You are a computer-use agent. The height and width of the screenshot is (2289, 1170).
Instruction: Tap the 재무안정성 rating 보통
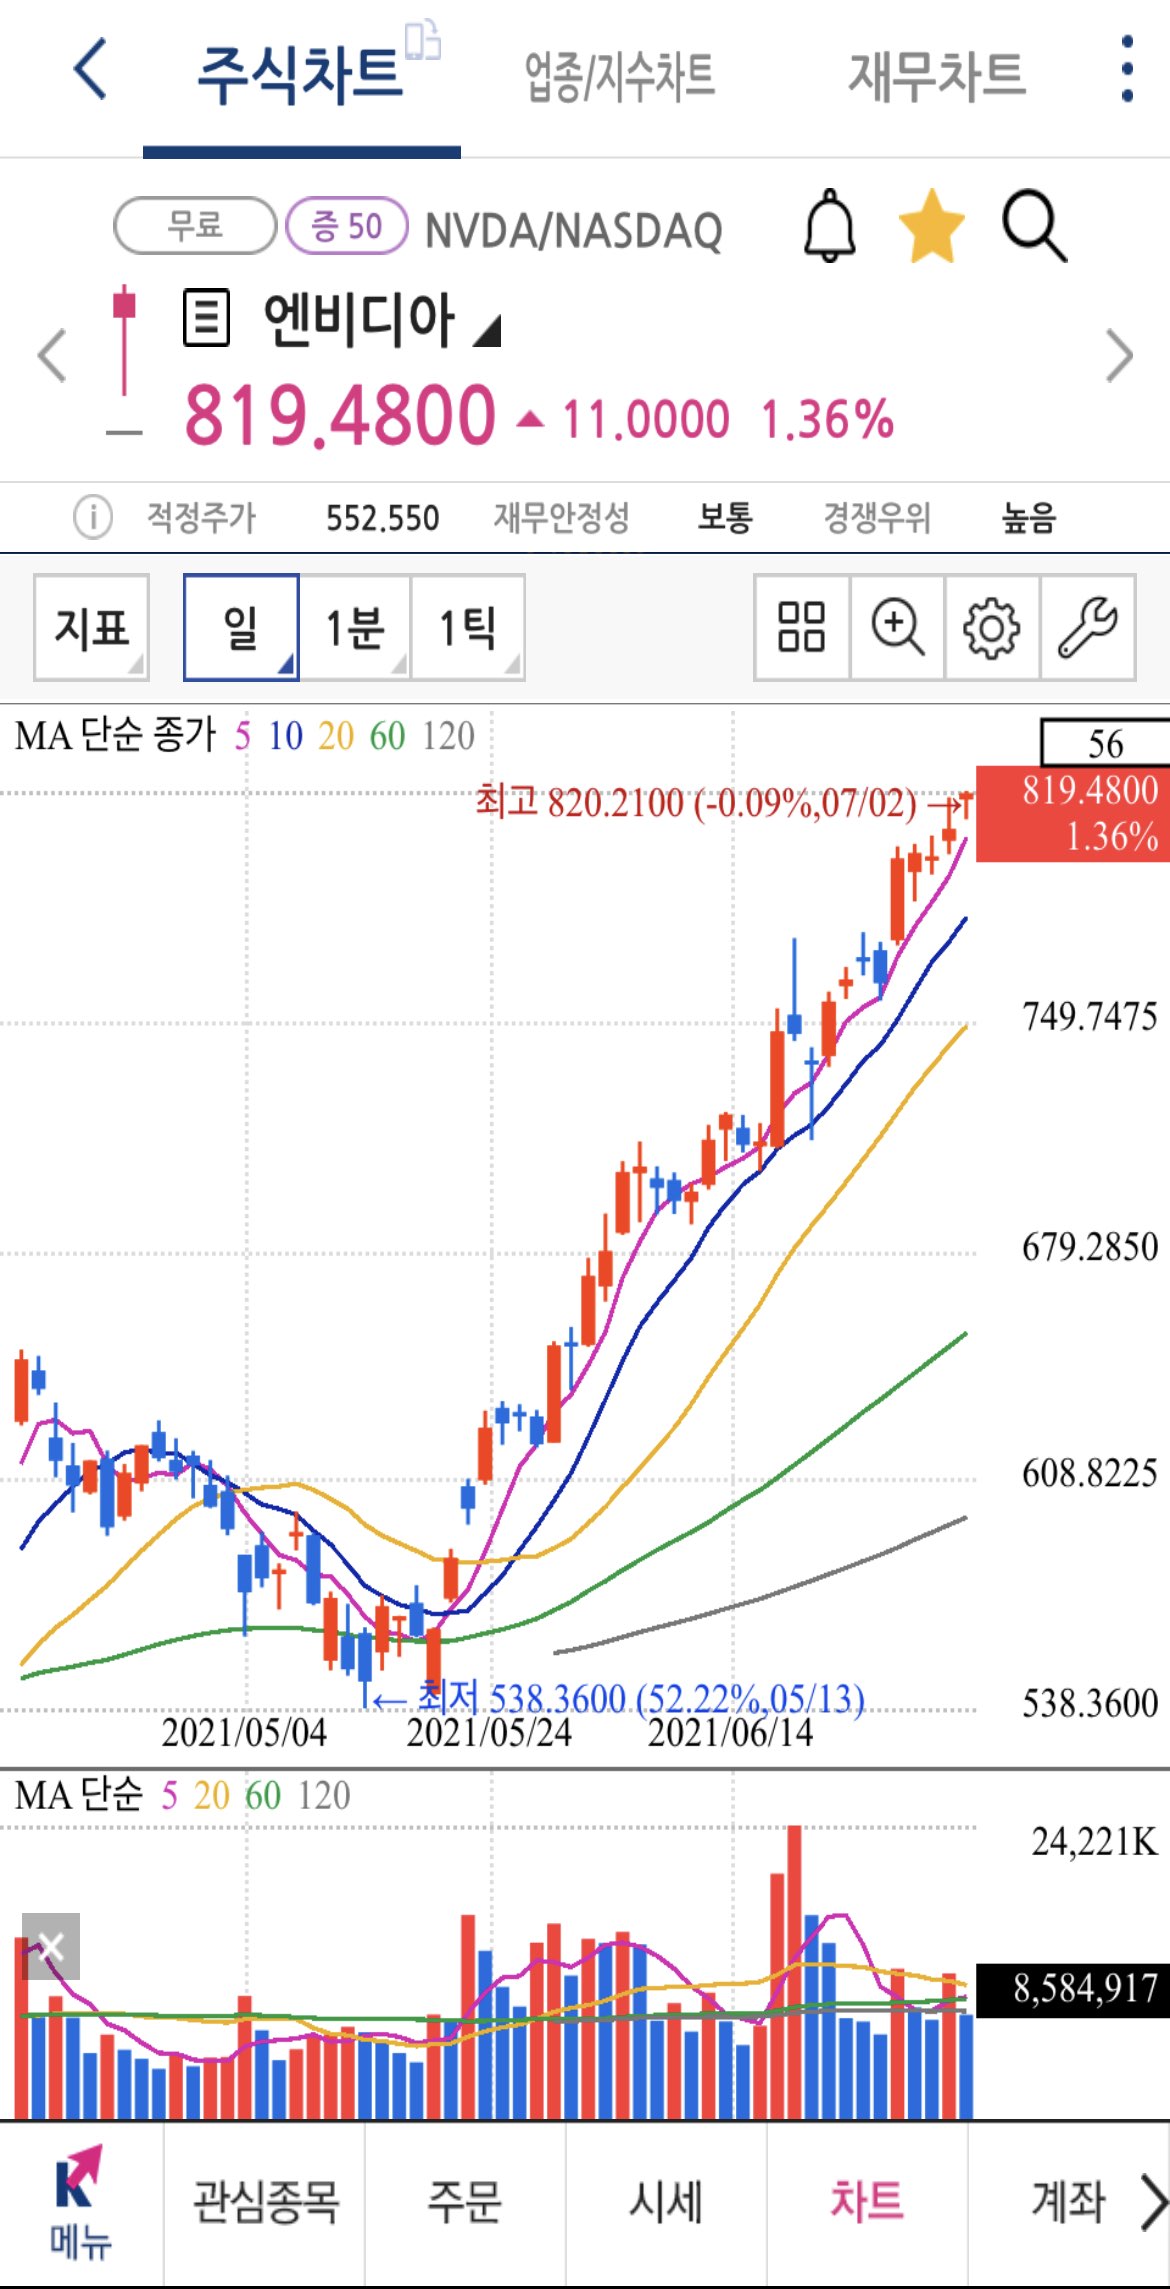pos(725,517)
